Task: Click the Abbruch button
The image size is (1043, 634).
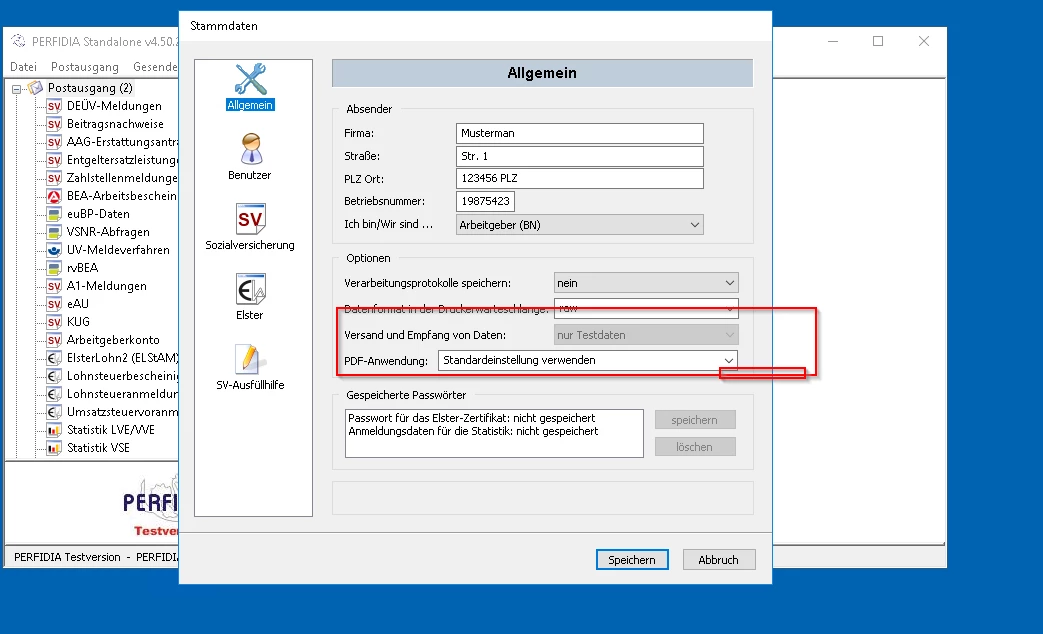Action: coord(718,559)
